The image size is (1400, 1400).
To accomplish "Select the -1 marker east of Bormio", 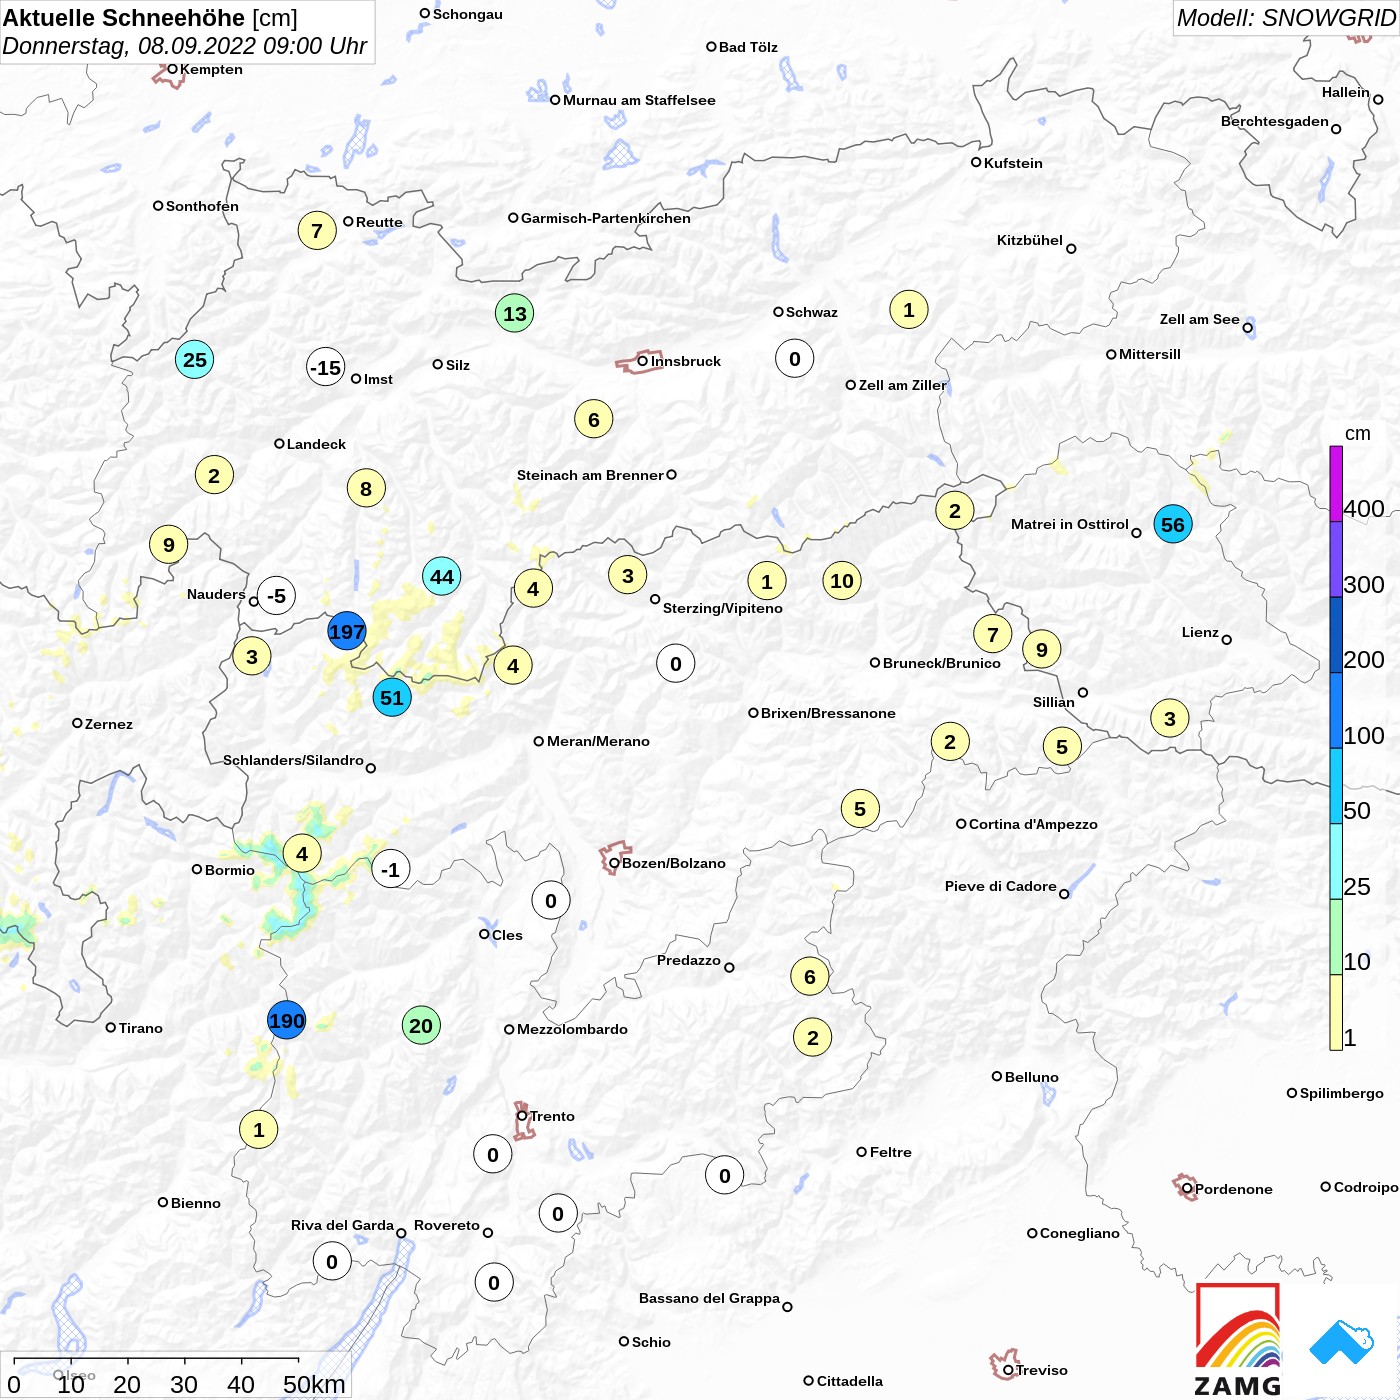I will click(x=391, y=869).
